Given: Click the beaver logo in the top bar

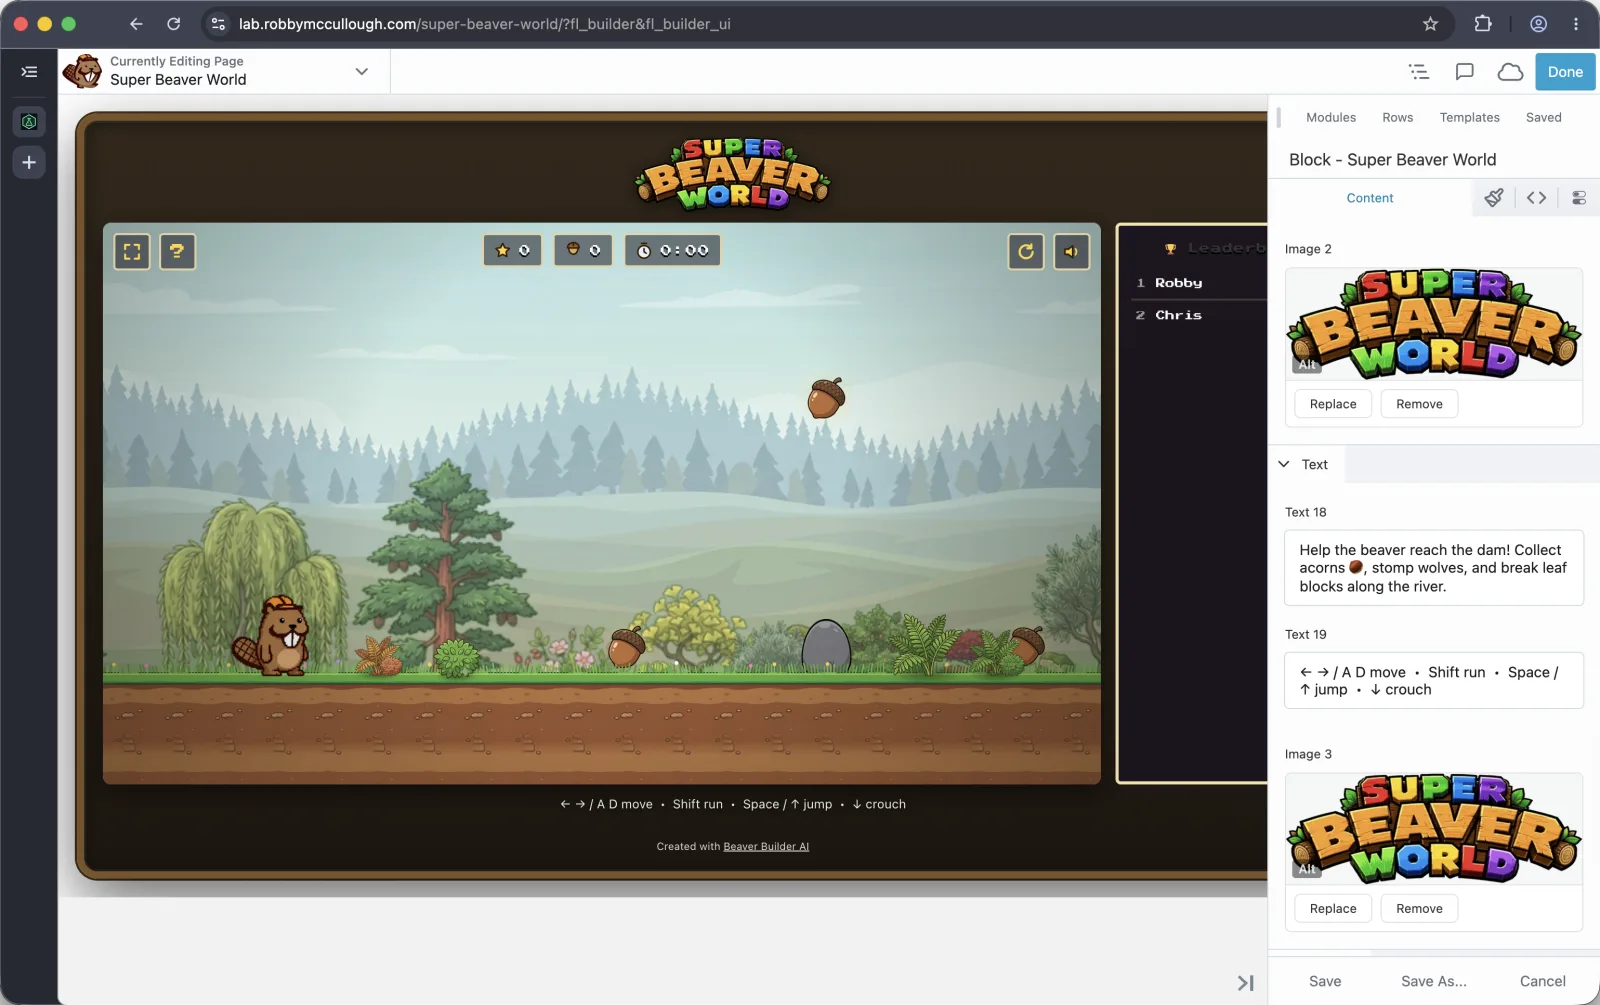Looking at the screenshot, I should pyautogui.click(x=82, y=71).
